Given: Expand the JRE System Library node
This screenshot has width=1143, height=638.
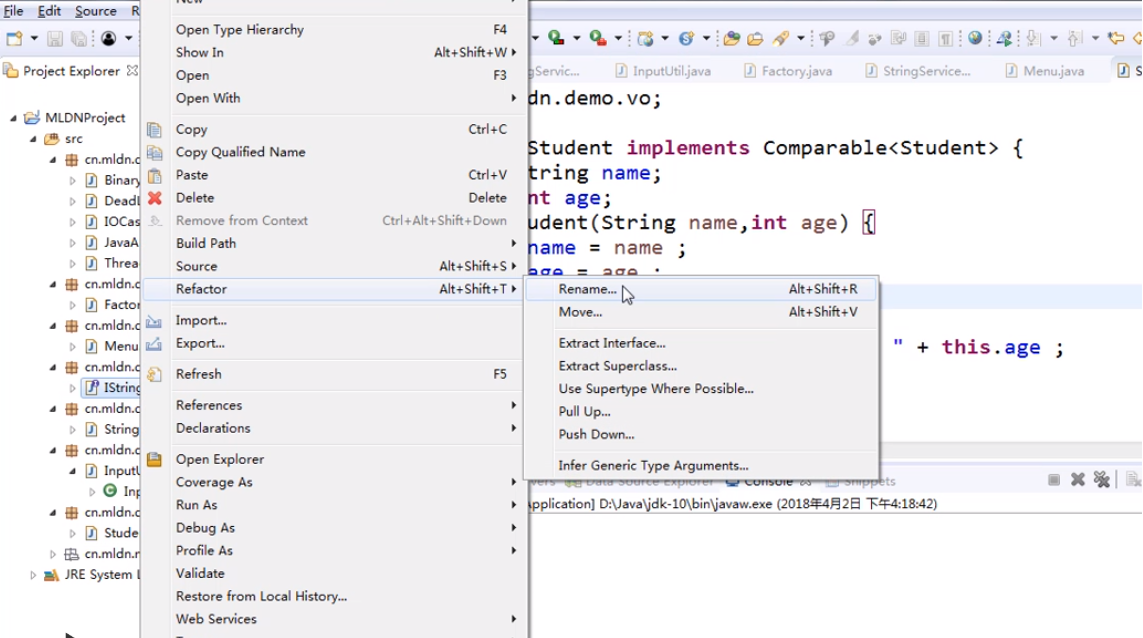Looking at the screenshot, I should tap(33, 575).
